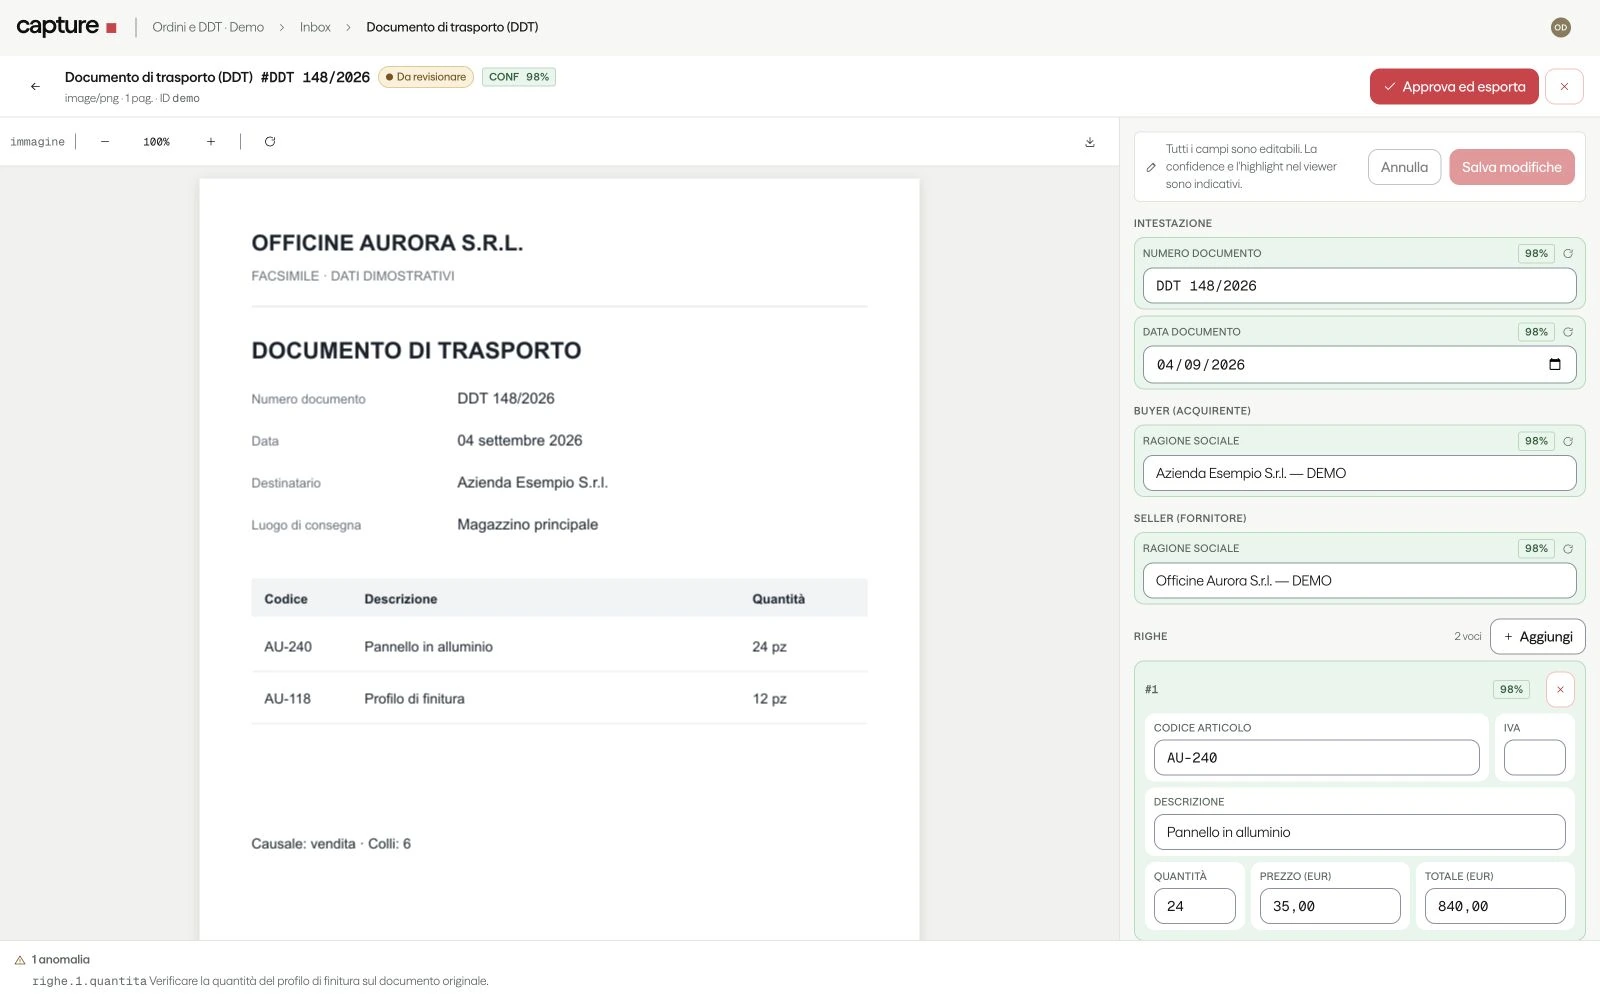The width and height of the screenshot is (1600, 1000).
Task: Navigate to the Inbox breadcrumb
Action: 315,27
